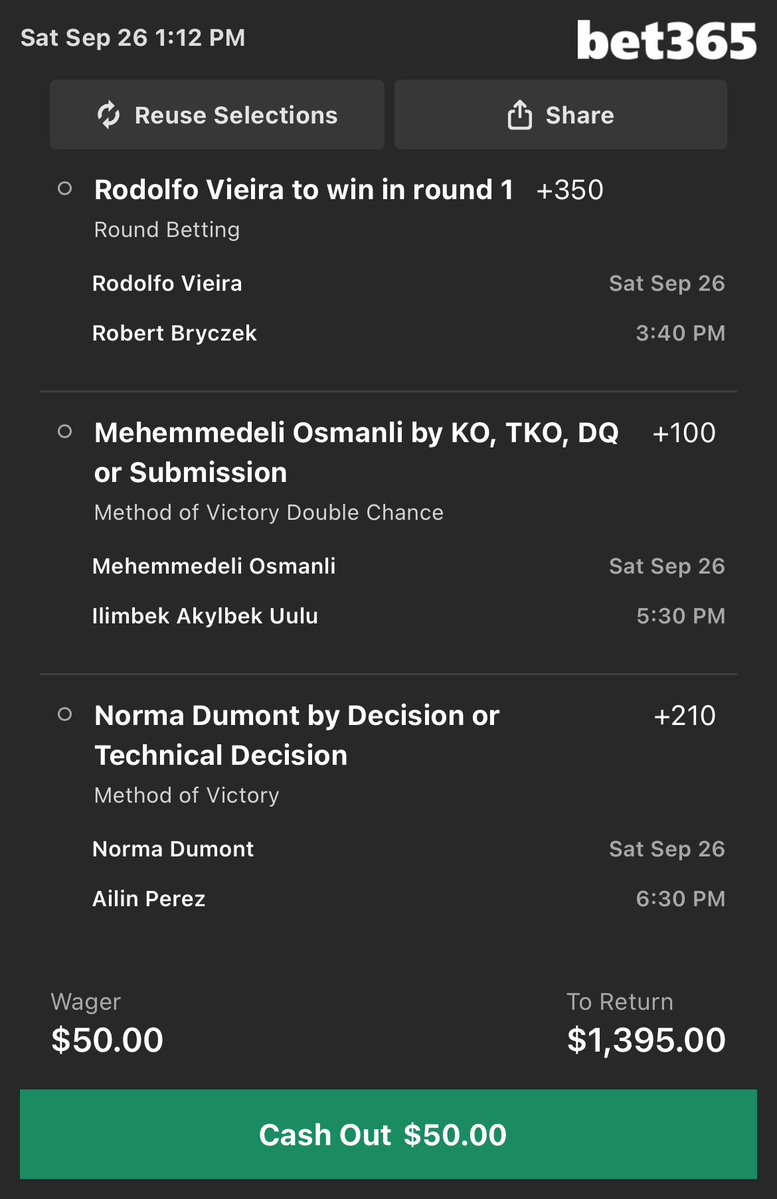Click the +100 odds value
Screen dimensions: 777x1199
coord(684,433)
